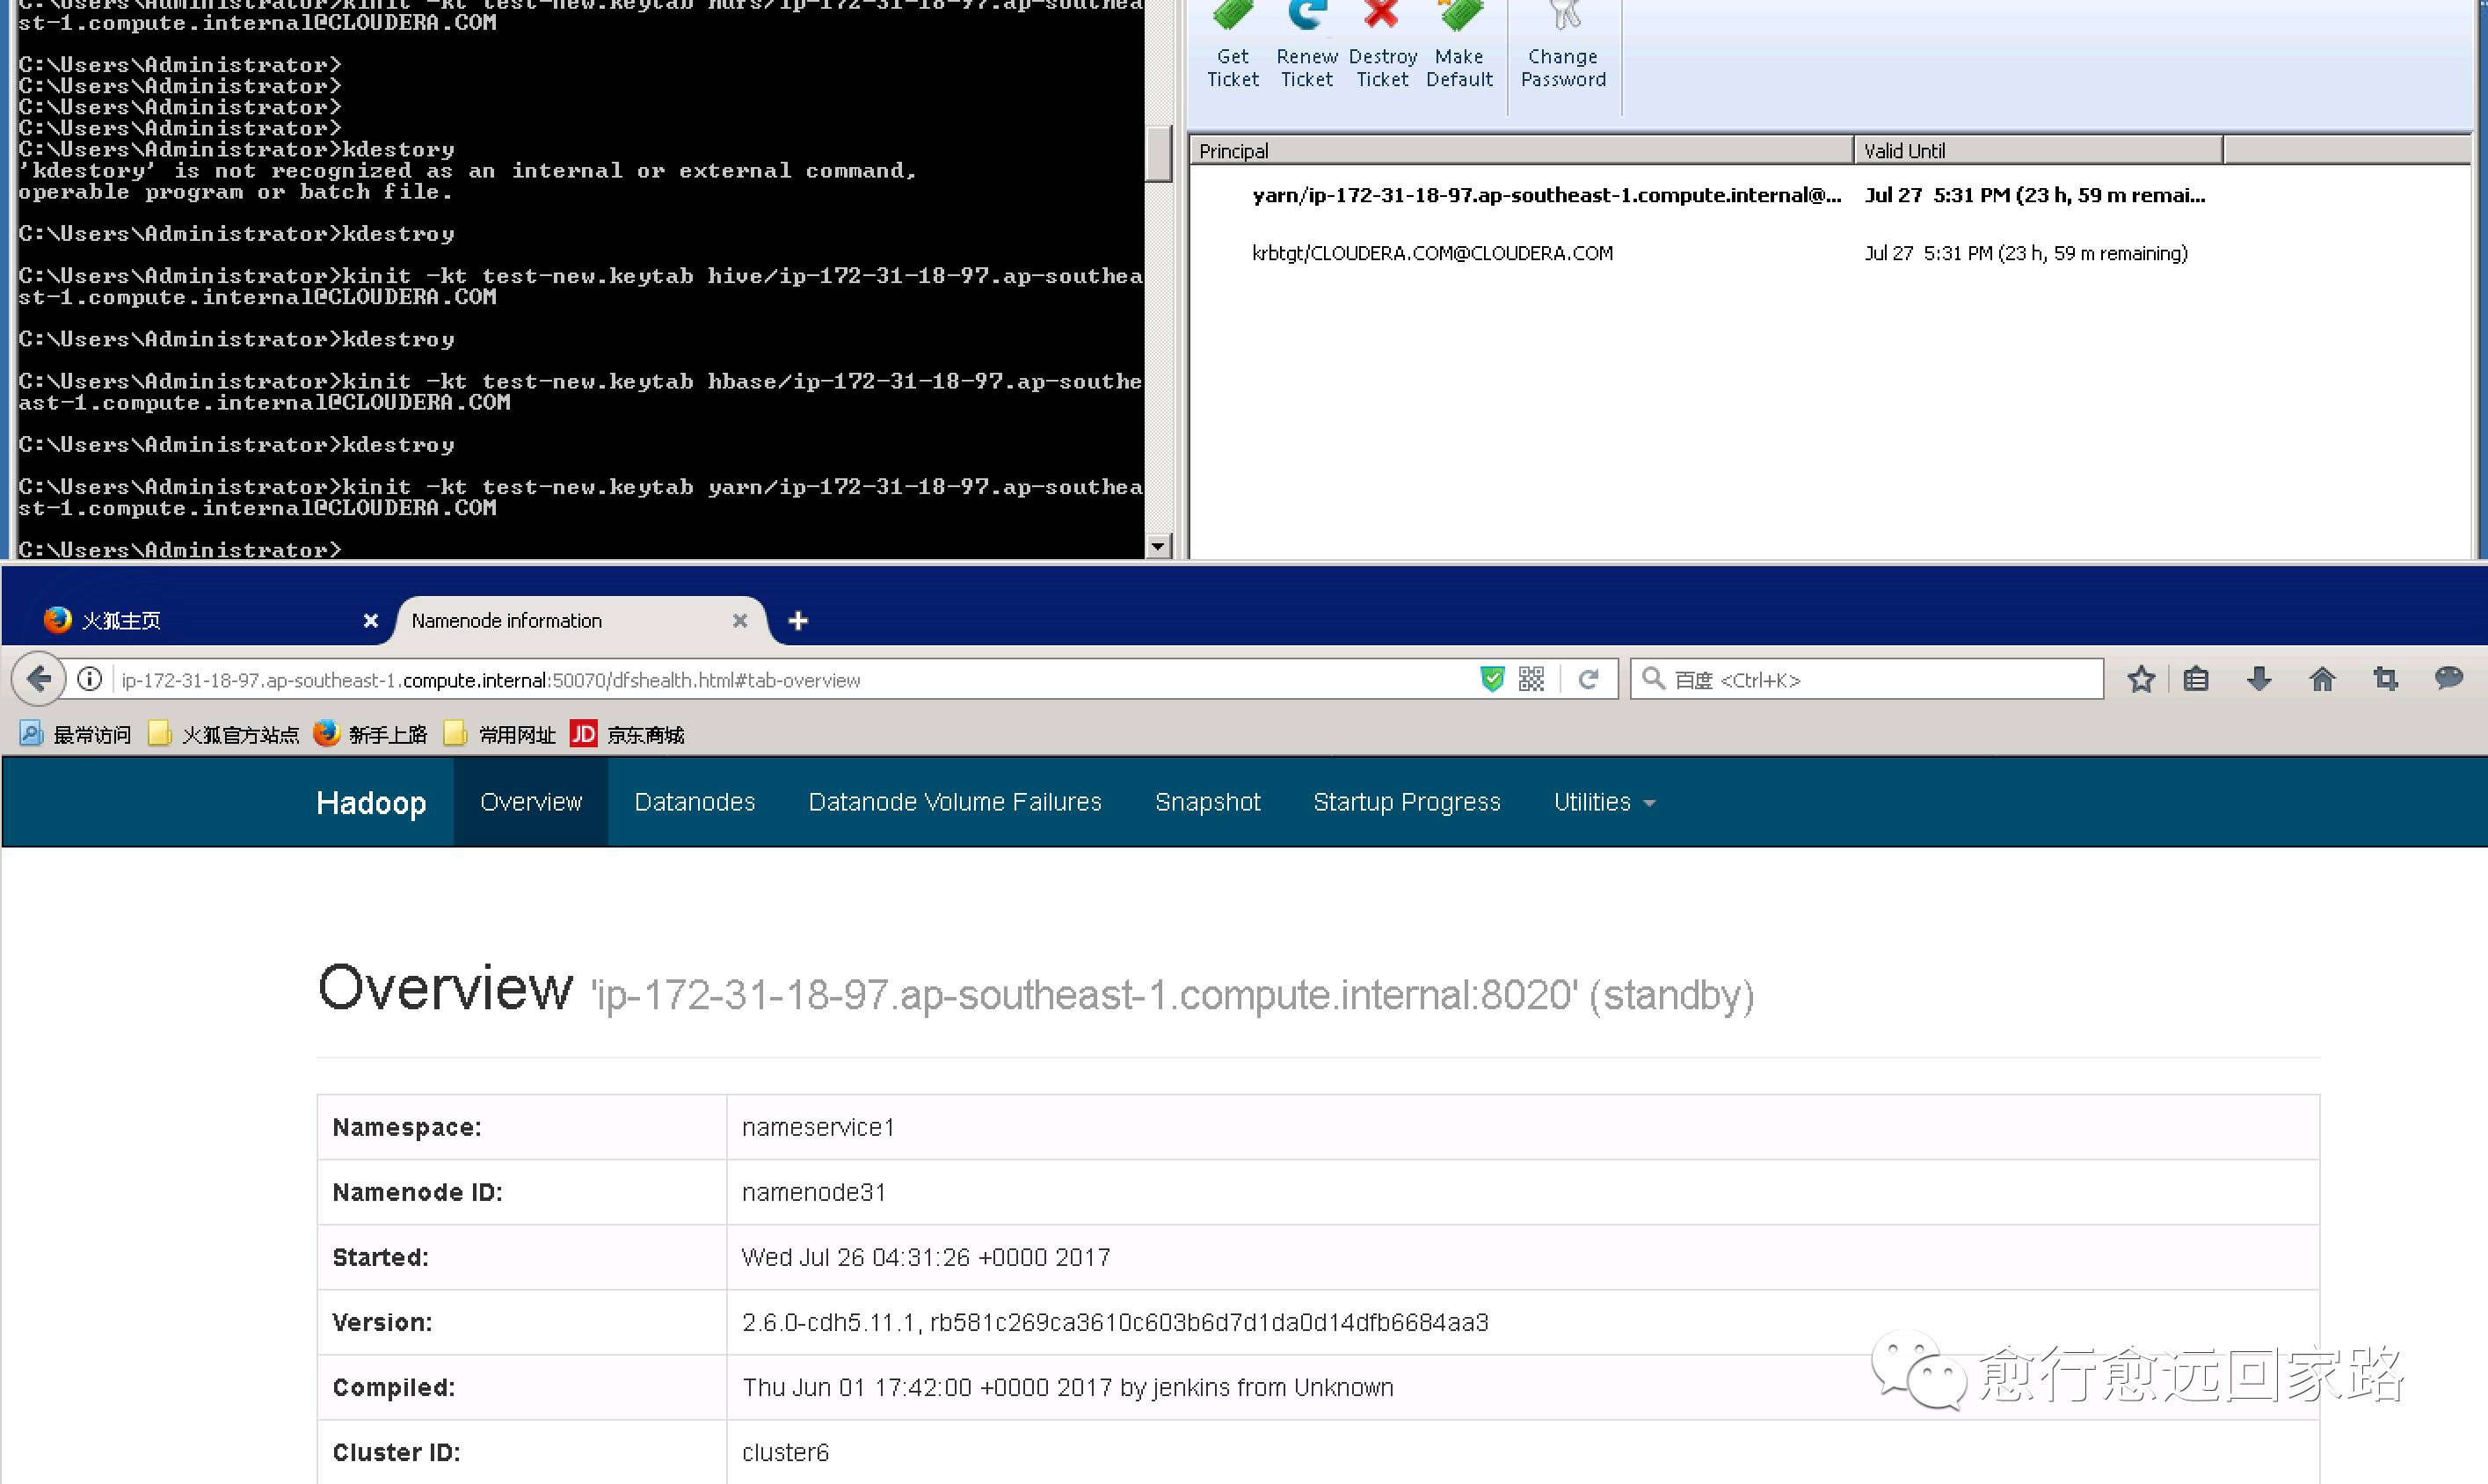This screenshot has width=2488, height=1484.
Task: Click Make Default icon
Action: 1459,14
